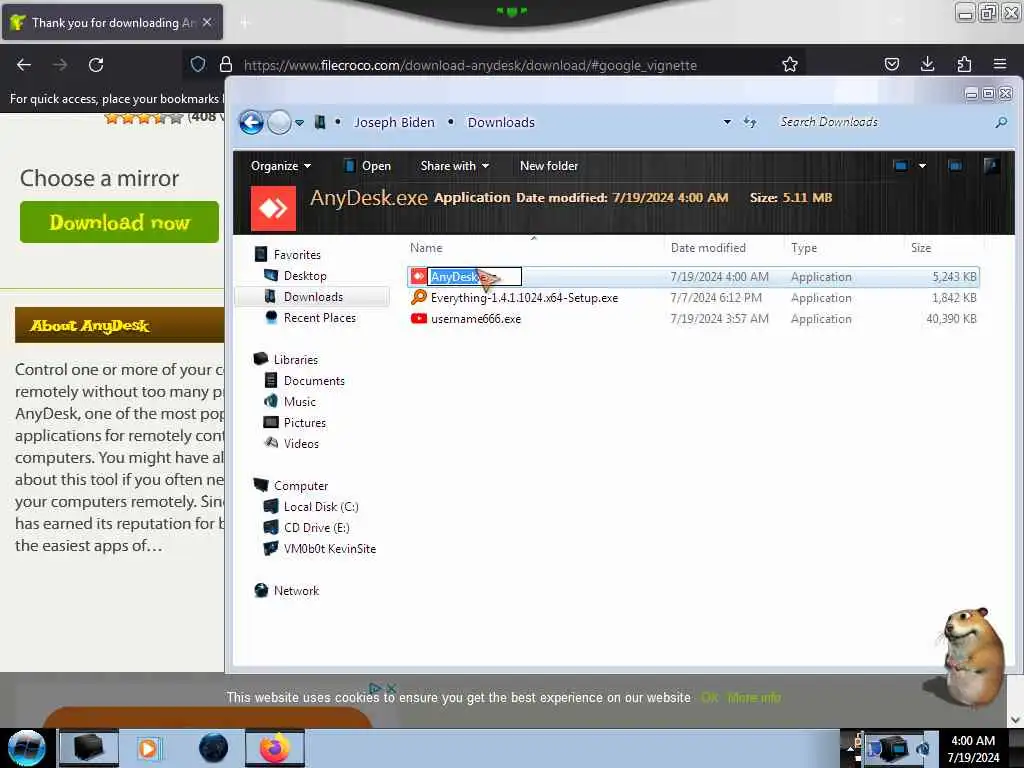Open Recent Places
1024x768 pixels.
pos(320,317)
